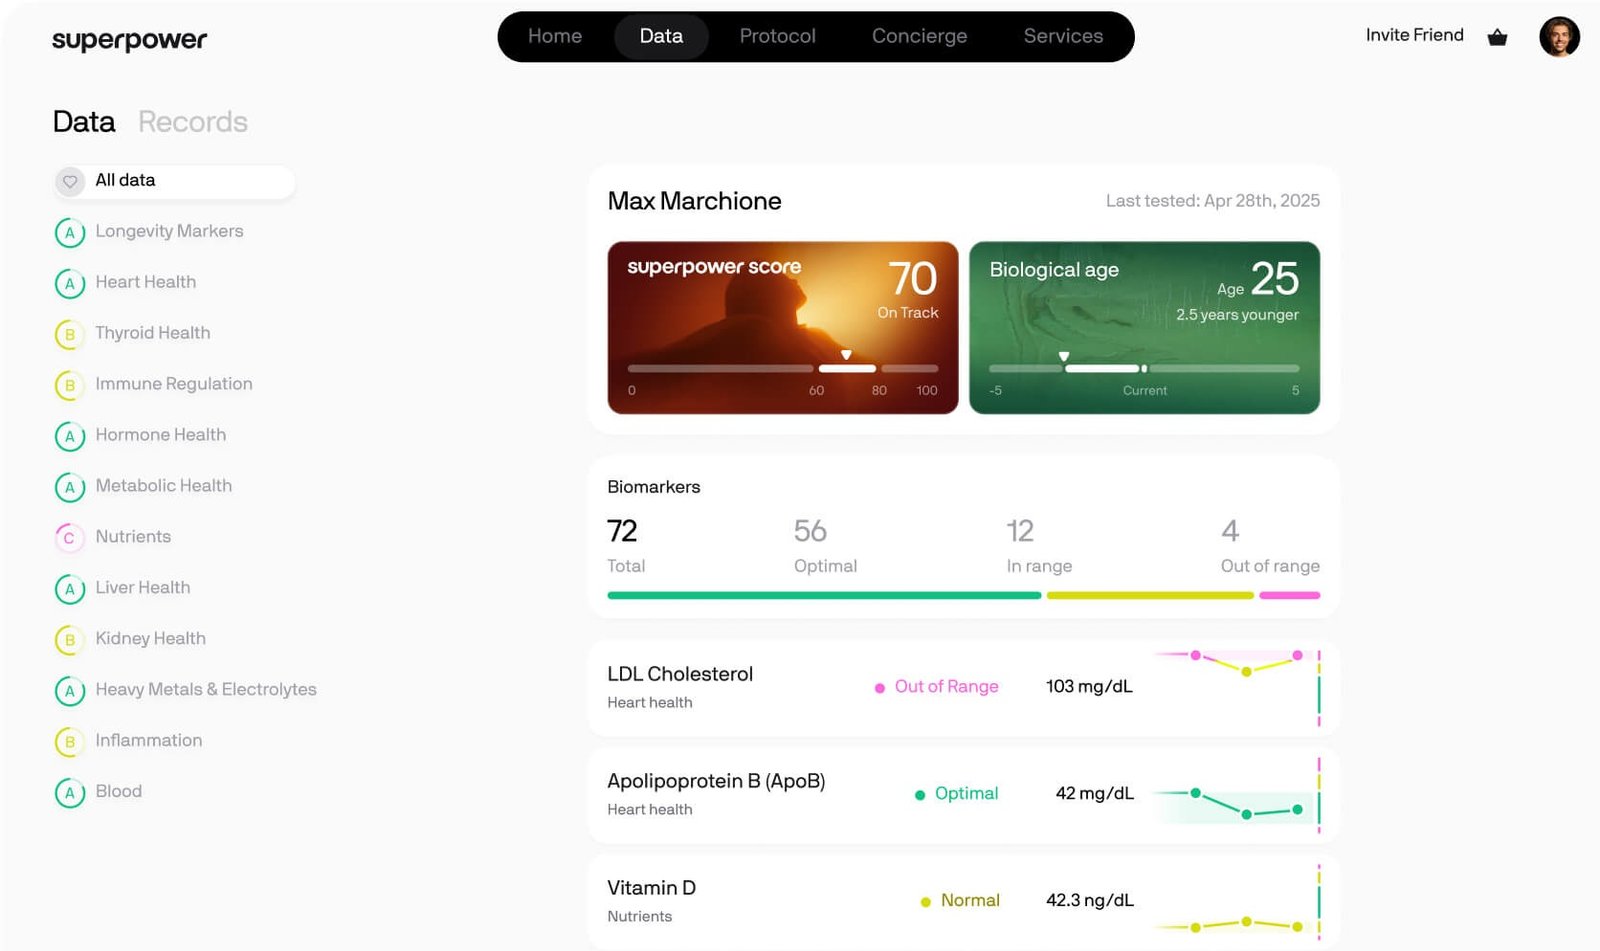Select the heart icon beside All data
This screenshot has width=1600, height=951.
(x=70, y=181)
